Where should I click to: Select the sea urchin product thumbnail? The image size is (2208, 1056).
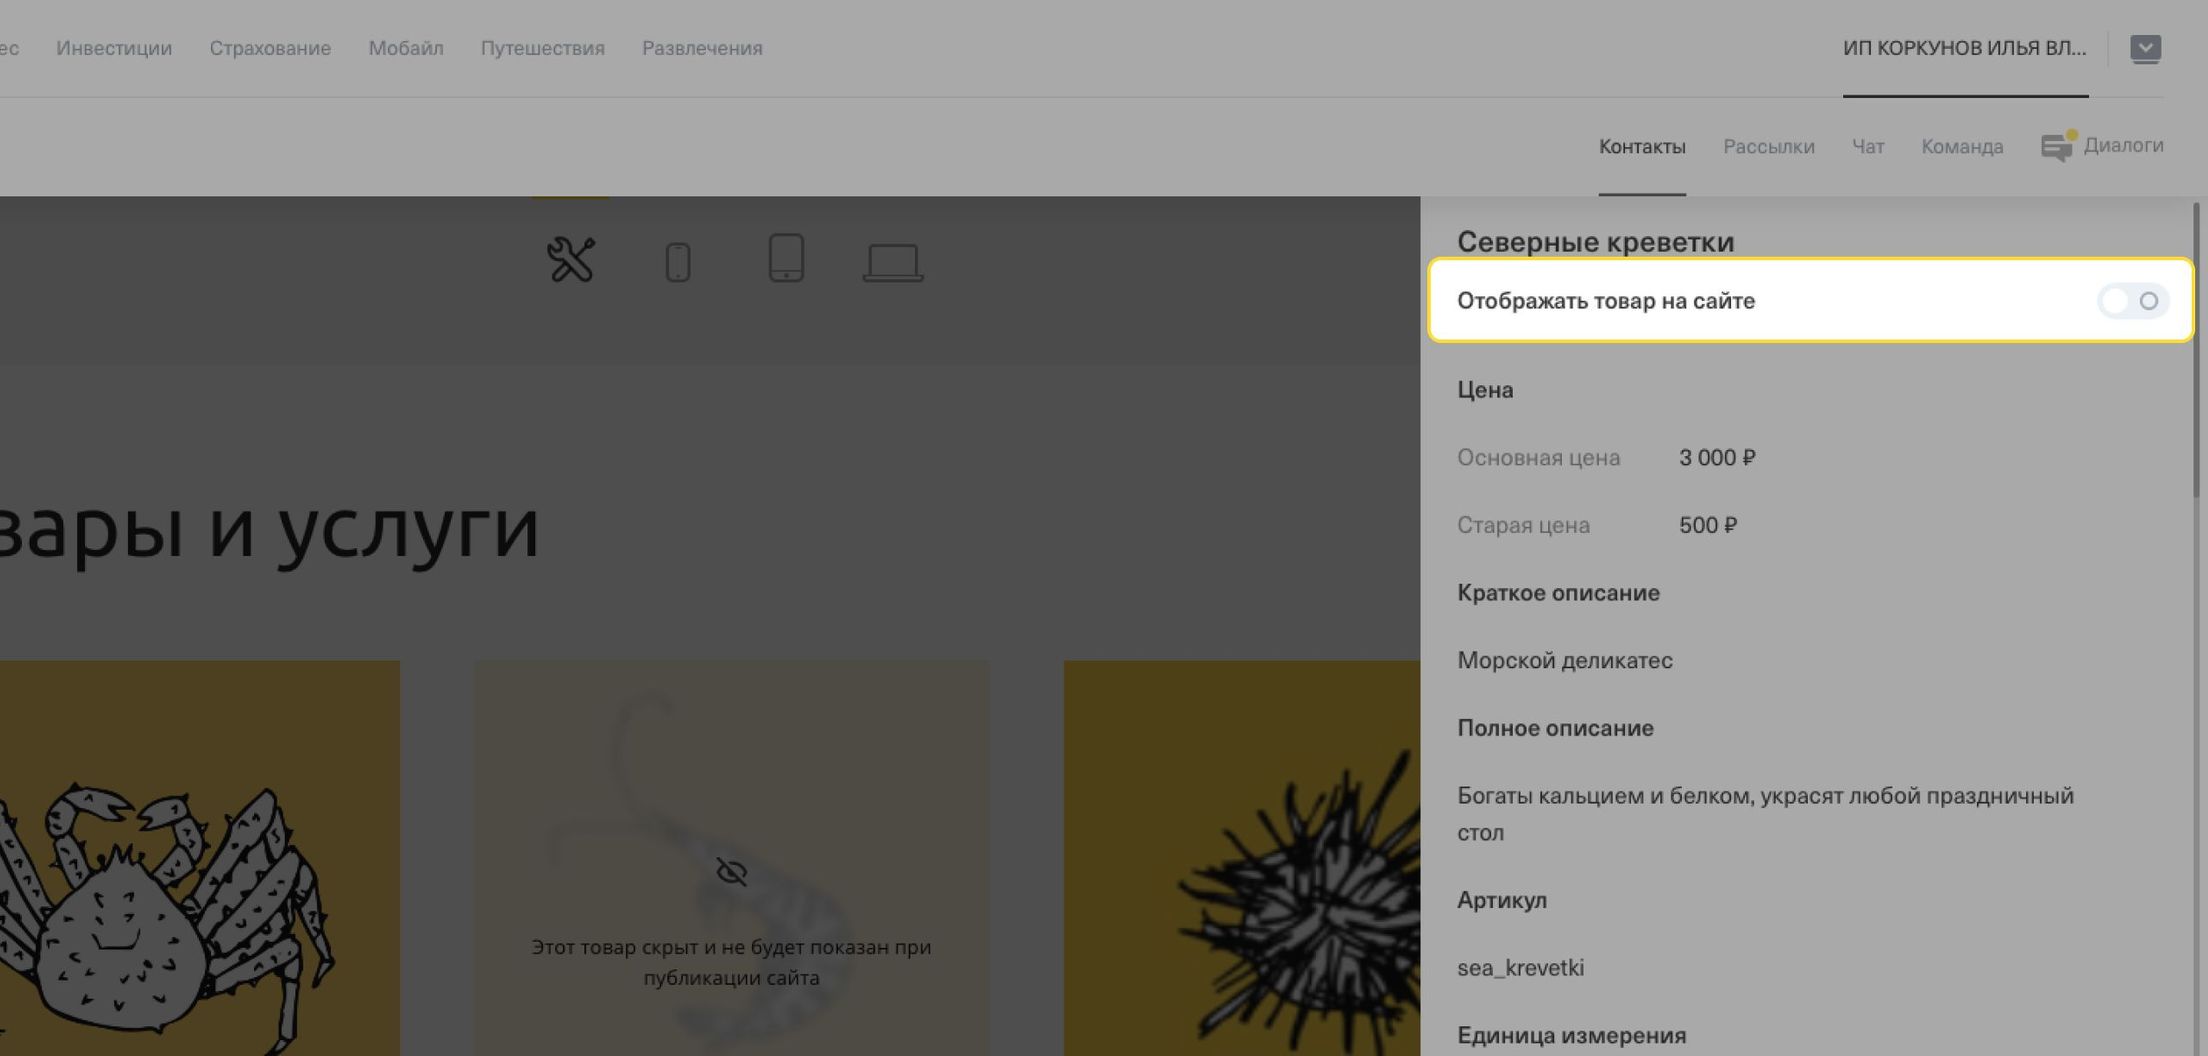(x=1242, y=858)
